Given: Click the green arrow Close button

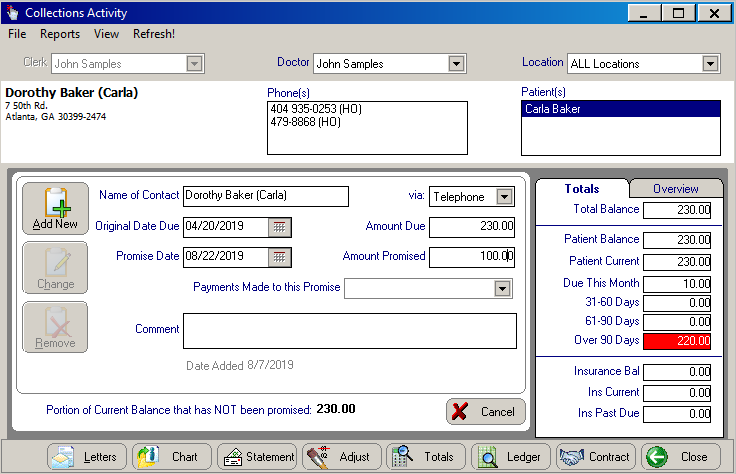Looking at the screenshot, I should pos(681,457).
